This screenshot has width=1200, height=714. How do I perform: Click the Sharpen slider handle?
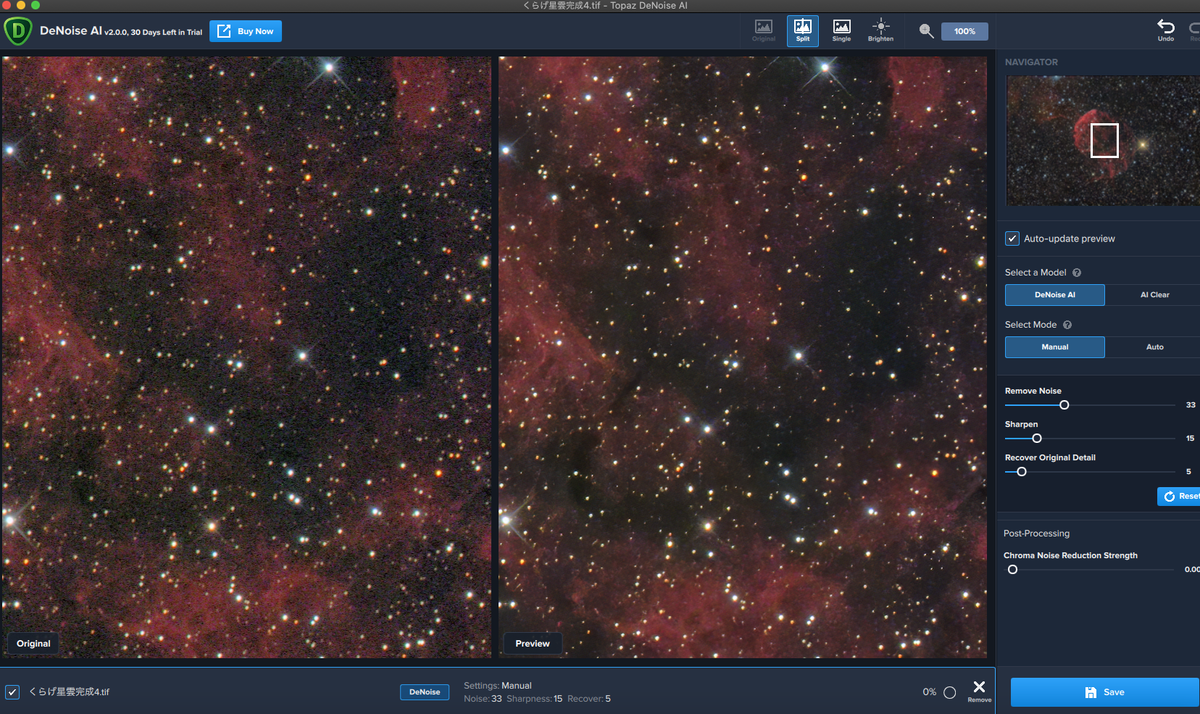(1037, 438)
